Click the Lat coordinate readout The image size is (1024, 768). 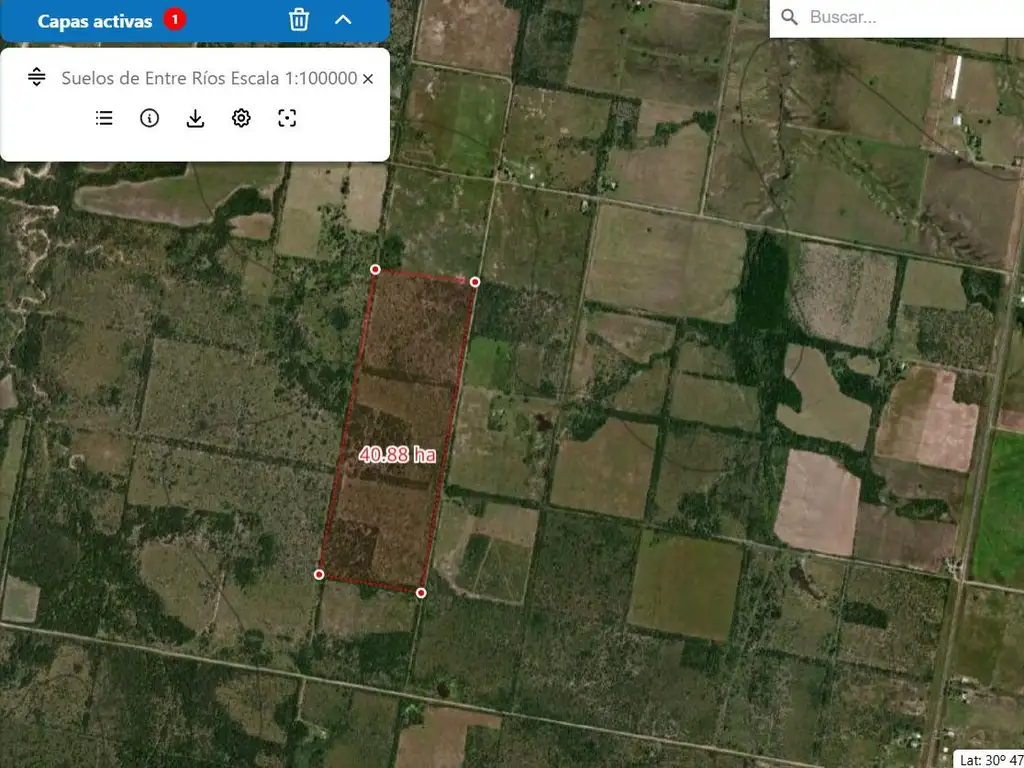click(x=988, y=759)
